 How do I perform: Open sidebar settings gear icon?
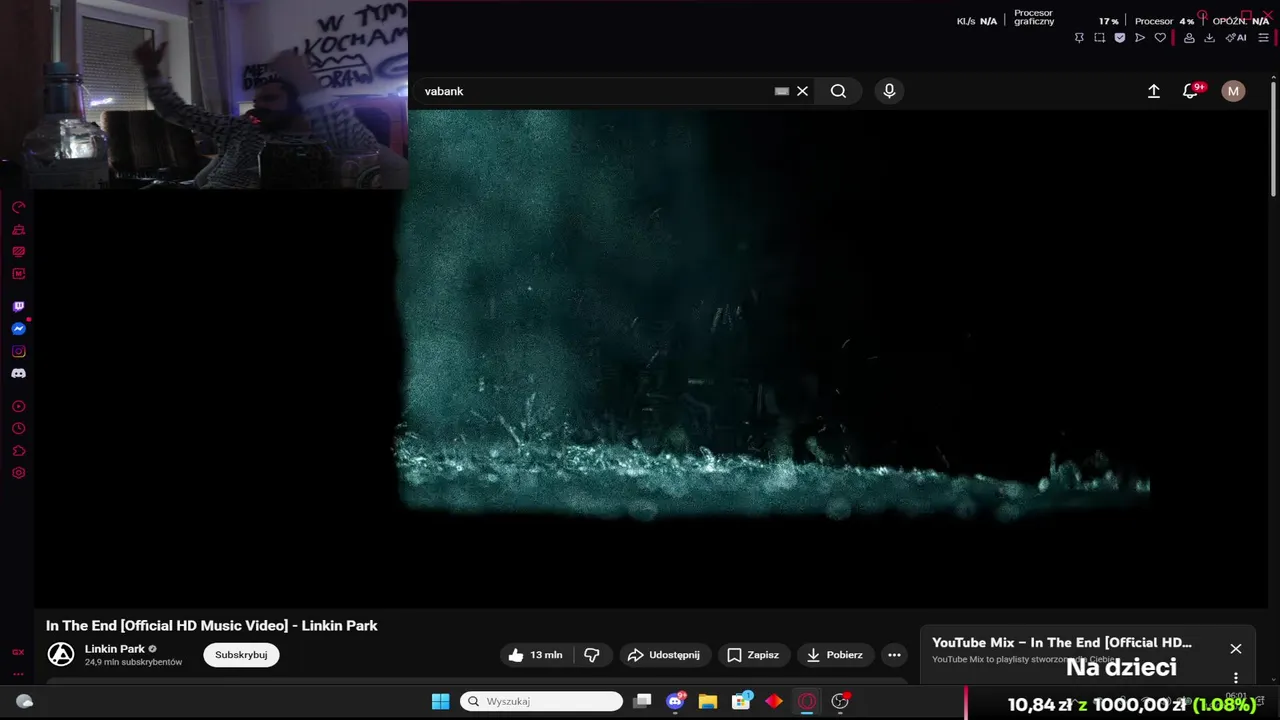coord(18,473)
